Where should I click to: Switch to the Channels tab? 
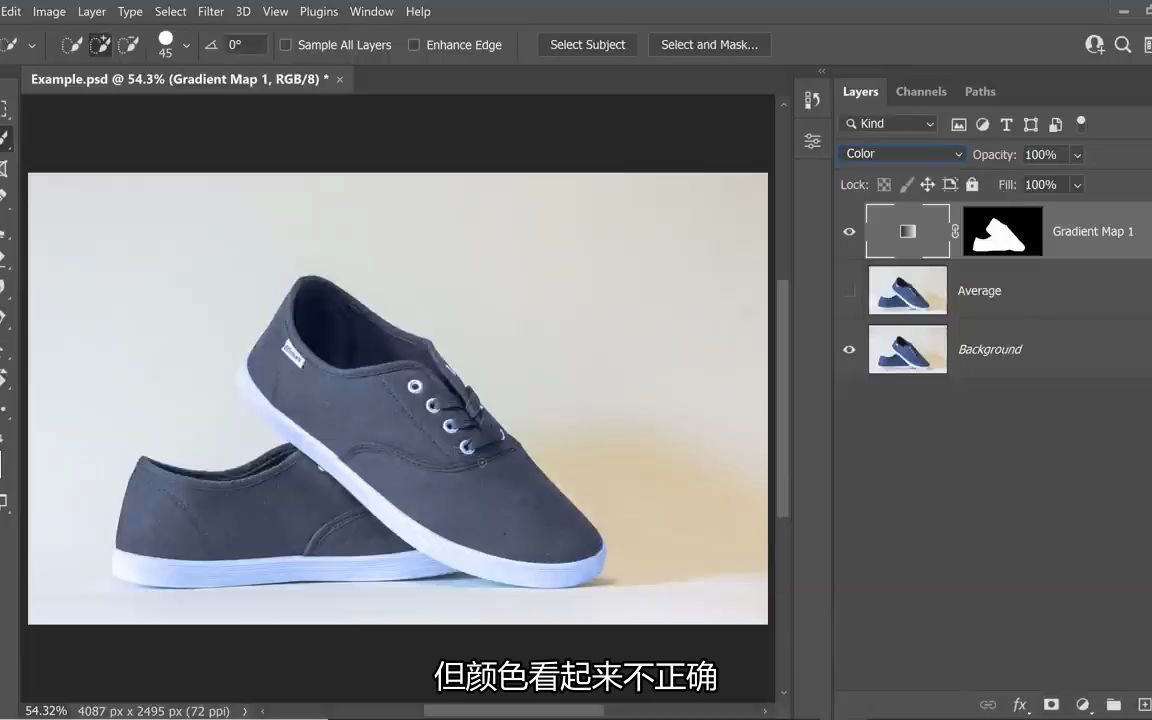coord(921,91)
